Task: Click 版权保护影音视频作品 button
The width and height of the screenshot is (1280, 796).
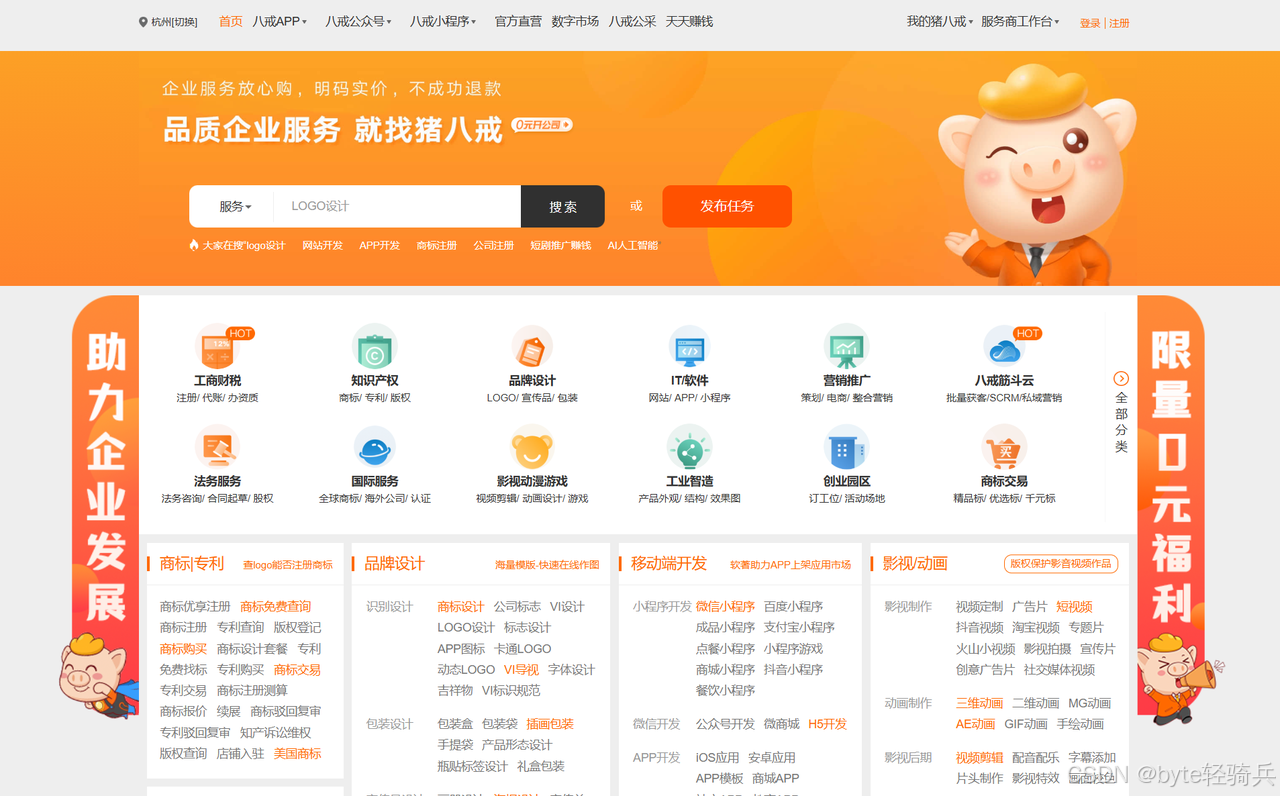Action: coord(1061,564)
